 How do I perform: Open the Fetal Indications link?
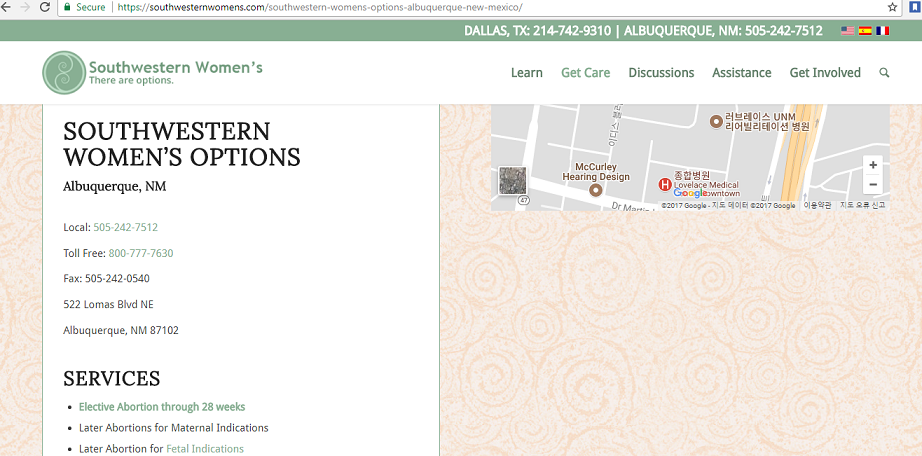pos(205,449)
